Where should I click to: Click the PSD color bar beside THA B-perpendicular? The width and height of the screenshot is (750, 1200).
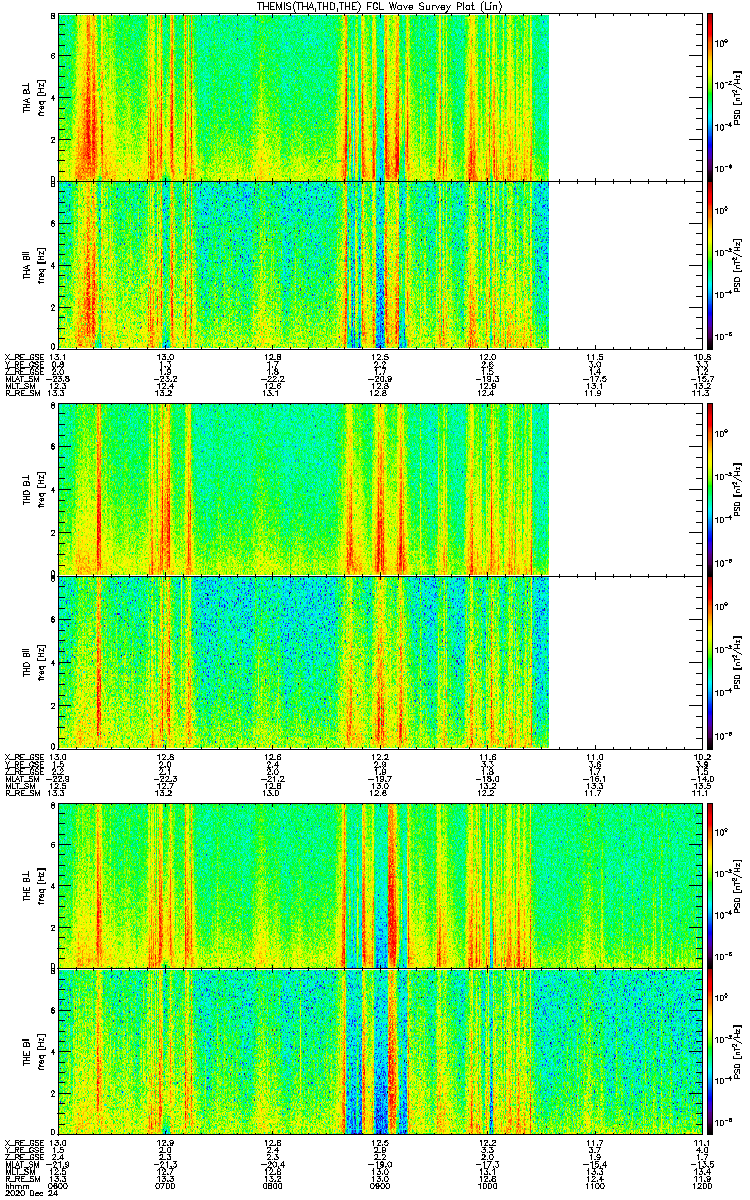pyautogui.click(x=709, y=97)
